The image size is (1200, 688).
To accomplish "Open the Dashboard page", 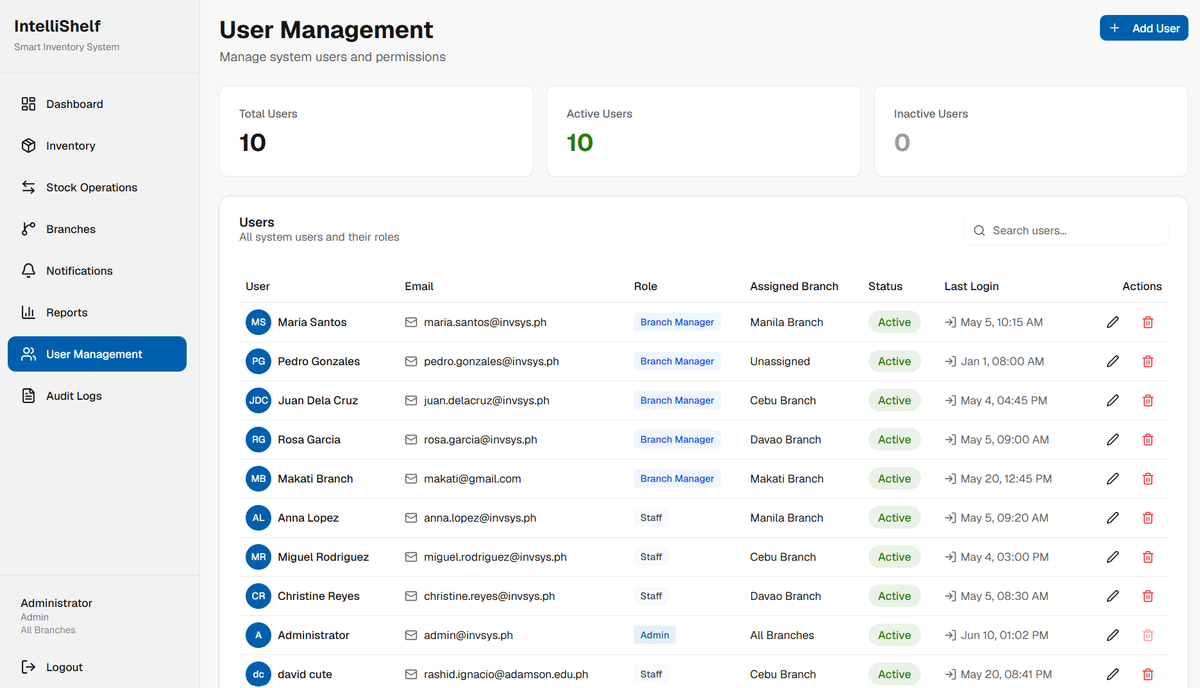I will pos(97,104).
